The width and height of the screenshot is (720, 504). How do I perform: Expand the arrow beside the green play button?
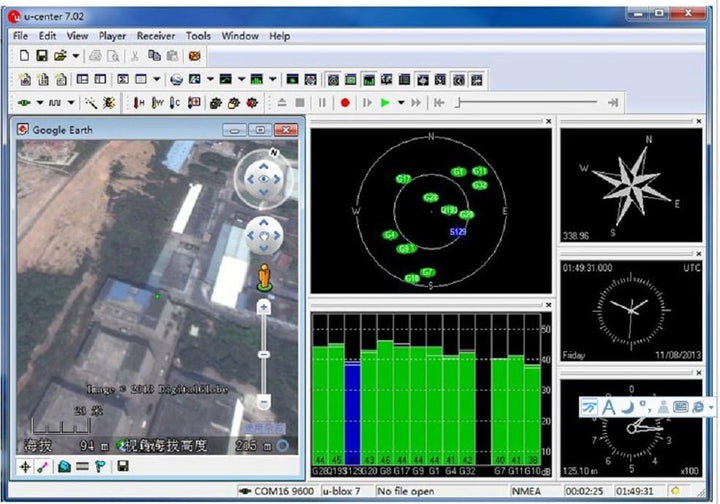click(x=401, y=102)
